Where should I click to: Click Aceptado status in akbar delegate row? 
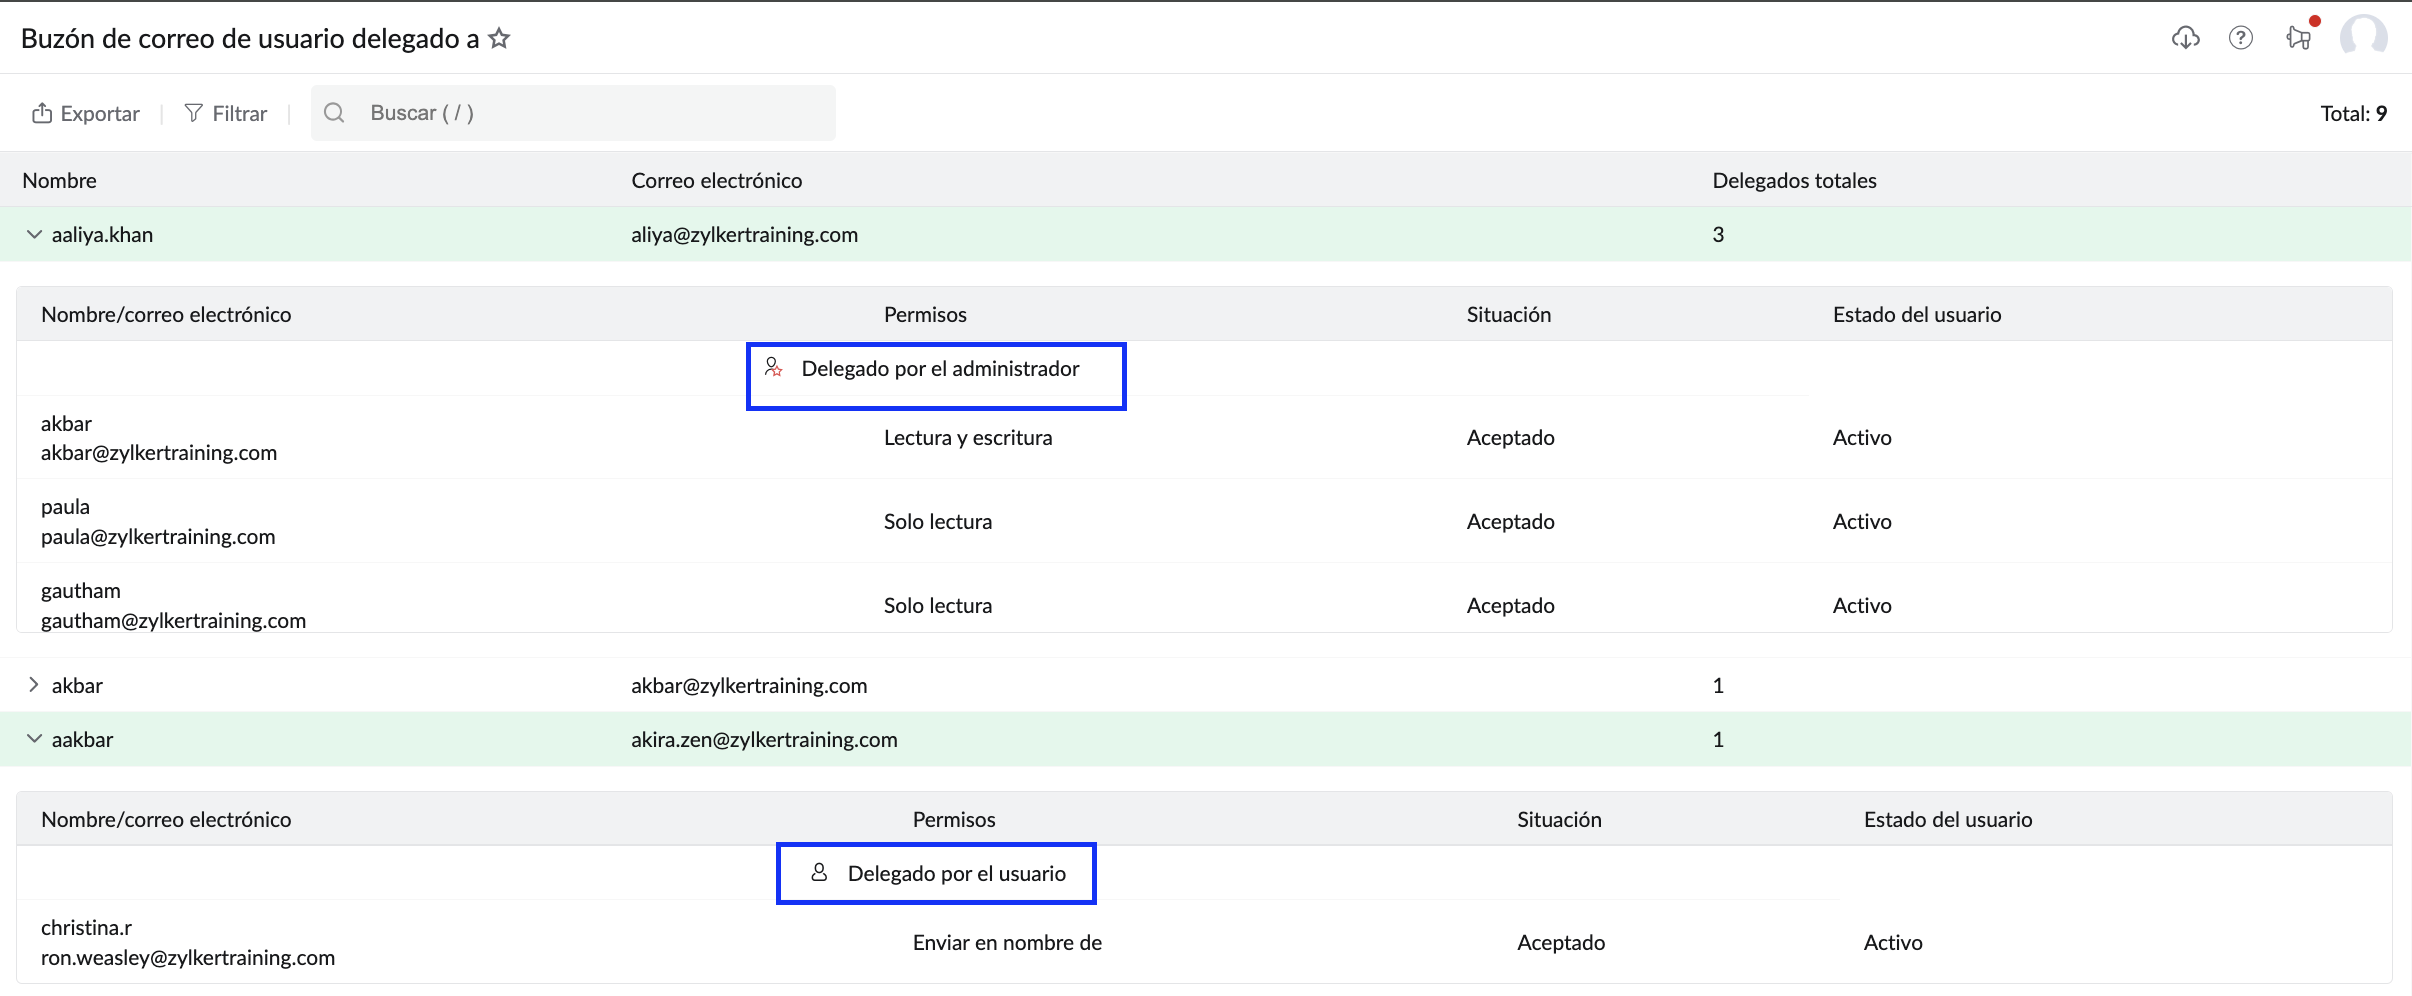pos(1510,438)
